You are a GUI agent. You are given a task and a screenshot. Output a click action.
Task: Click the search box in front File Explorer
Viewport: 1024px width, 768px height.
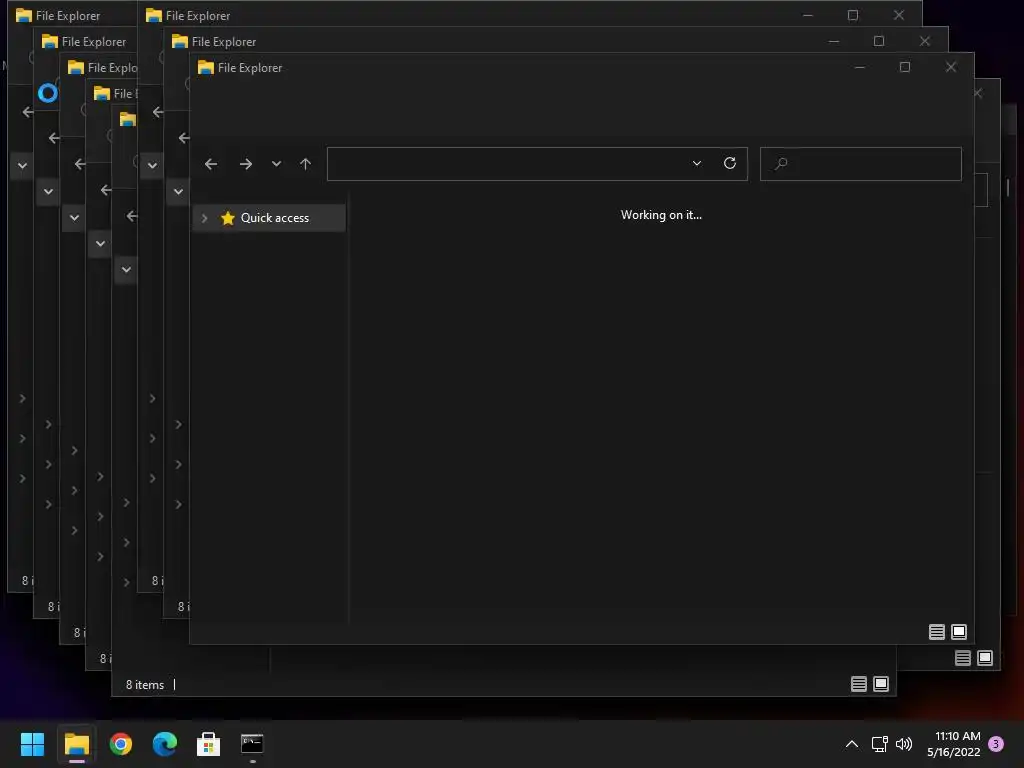(861, 164)
